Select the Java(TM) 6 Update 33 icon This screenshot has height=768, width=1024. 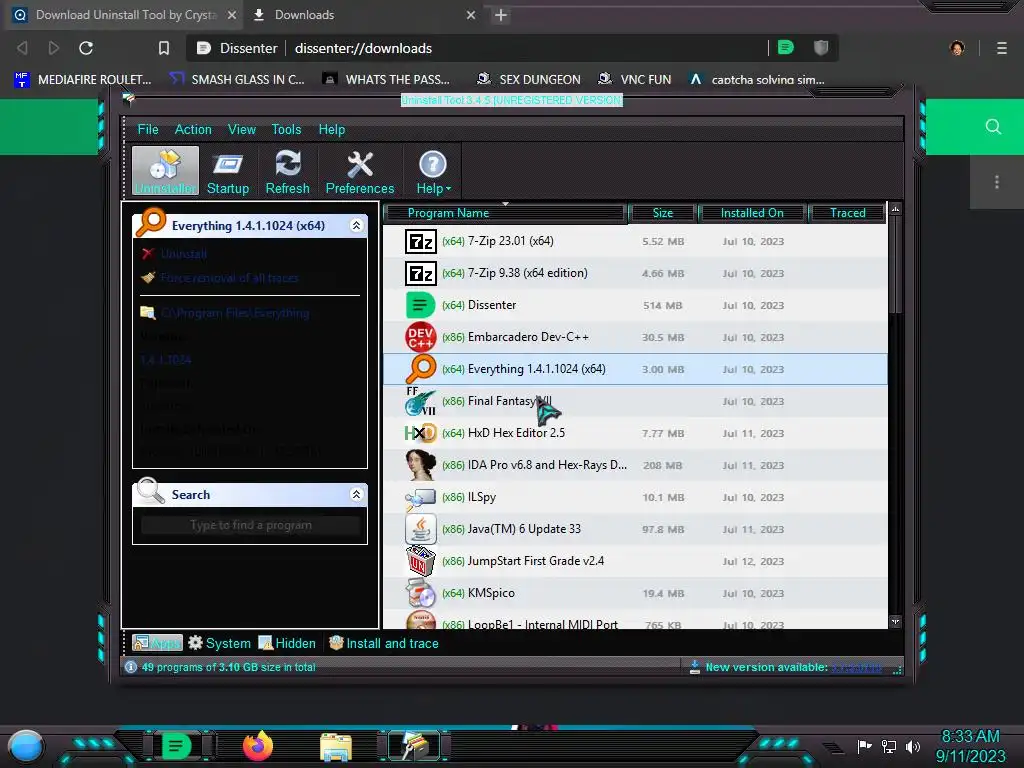(421, 529)
